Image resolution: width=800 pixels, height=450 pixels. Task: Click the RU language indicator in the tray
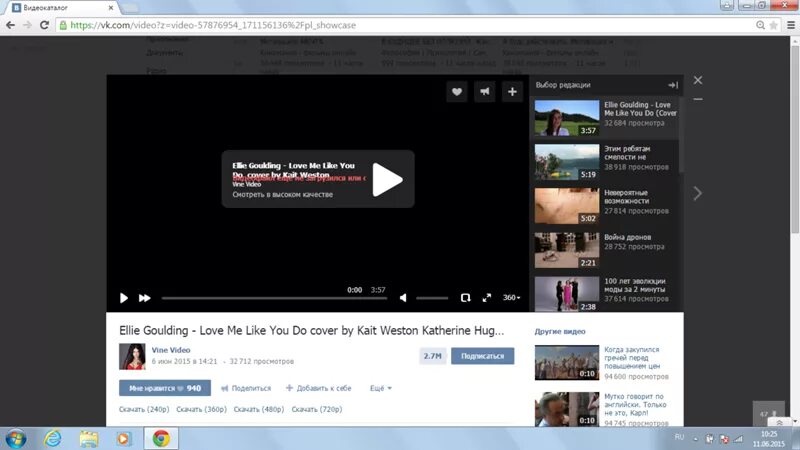pos(679,437)
